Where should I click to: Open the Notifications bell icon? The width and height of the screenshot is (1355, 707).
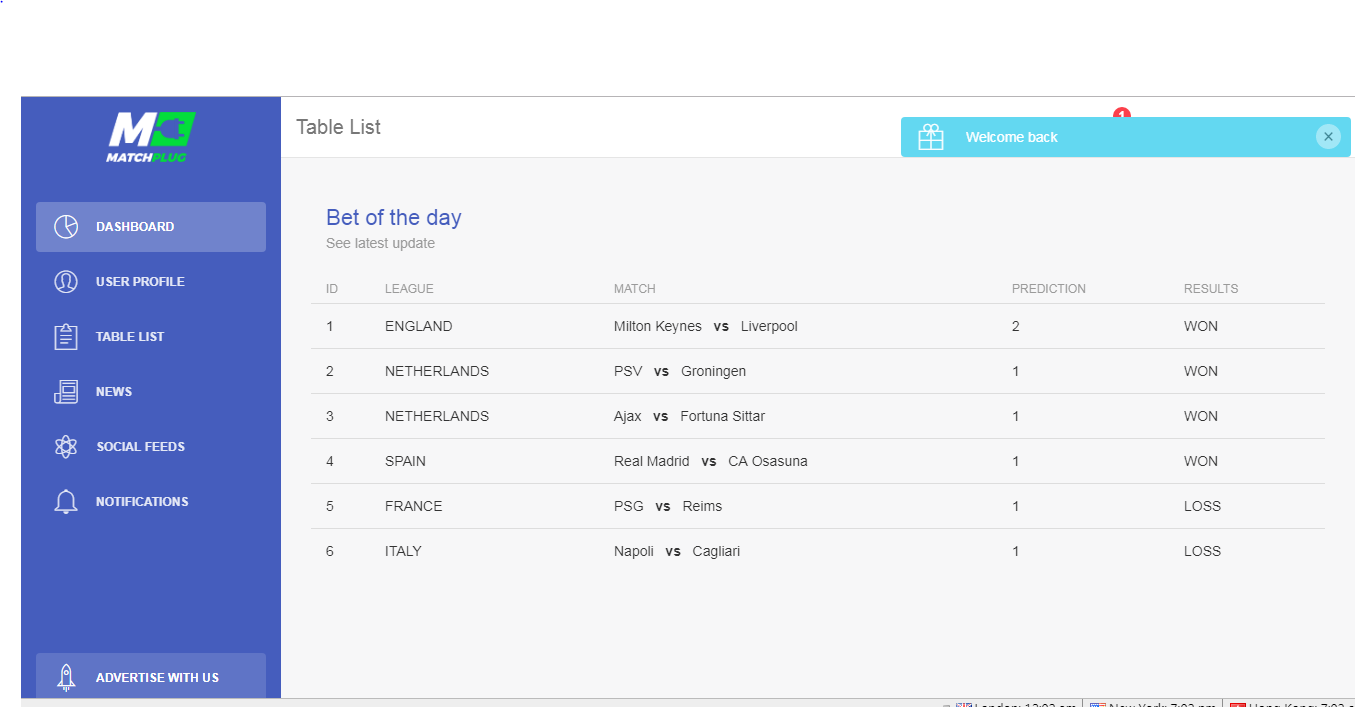[66, 502]
